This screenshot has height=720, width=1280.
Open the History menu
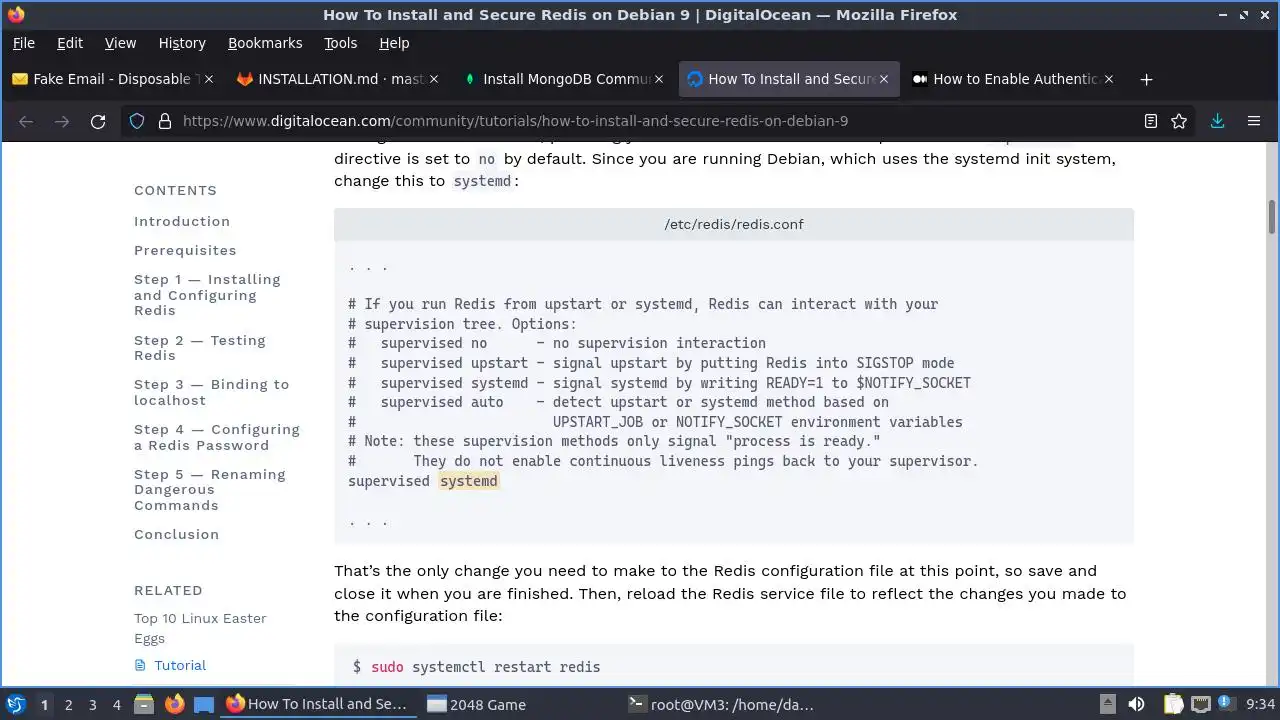[182, 43]
